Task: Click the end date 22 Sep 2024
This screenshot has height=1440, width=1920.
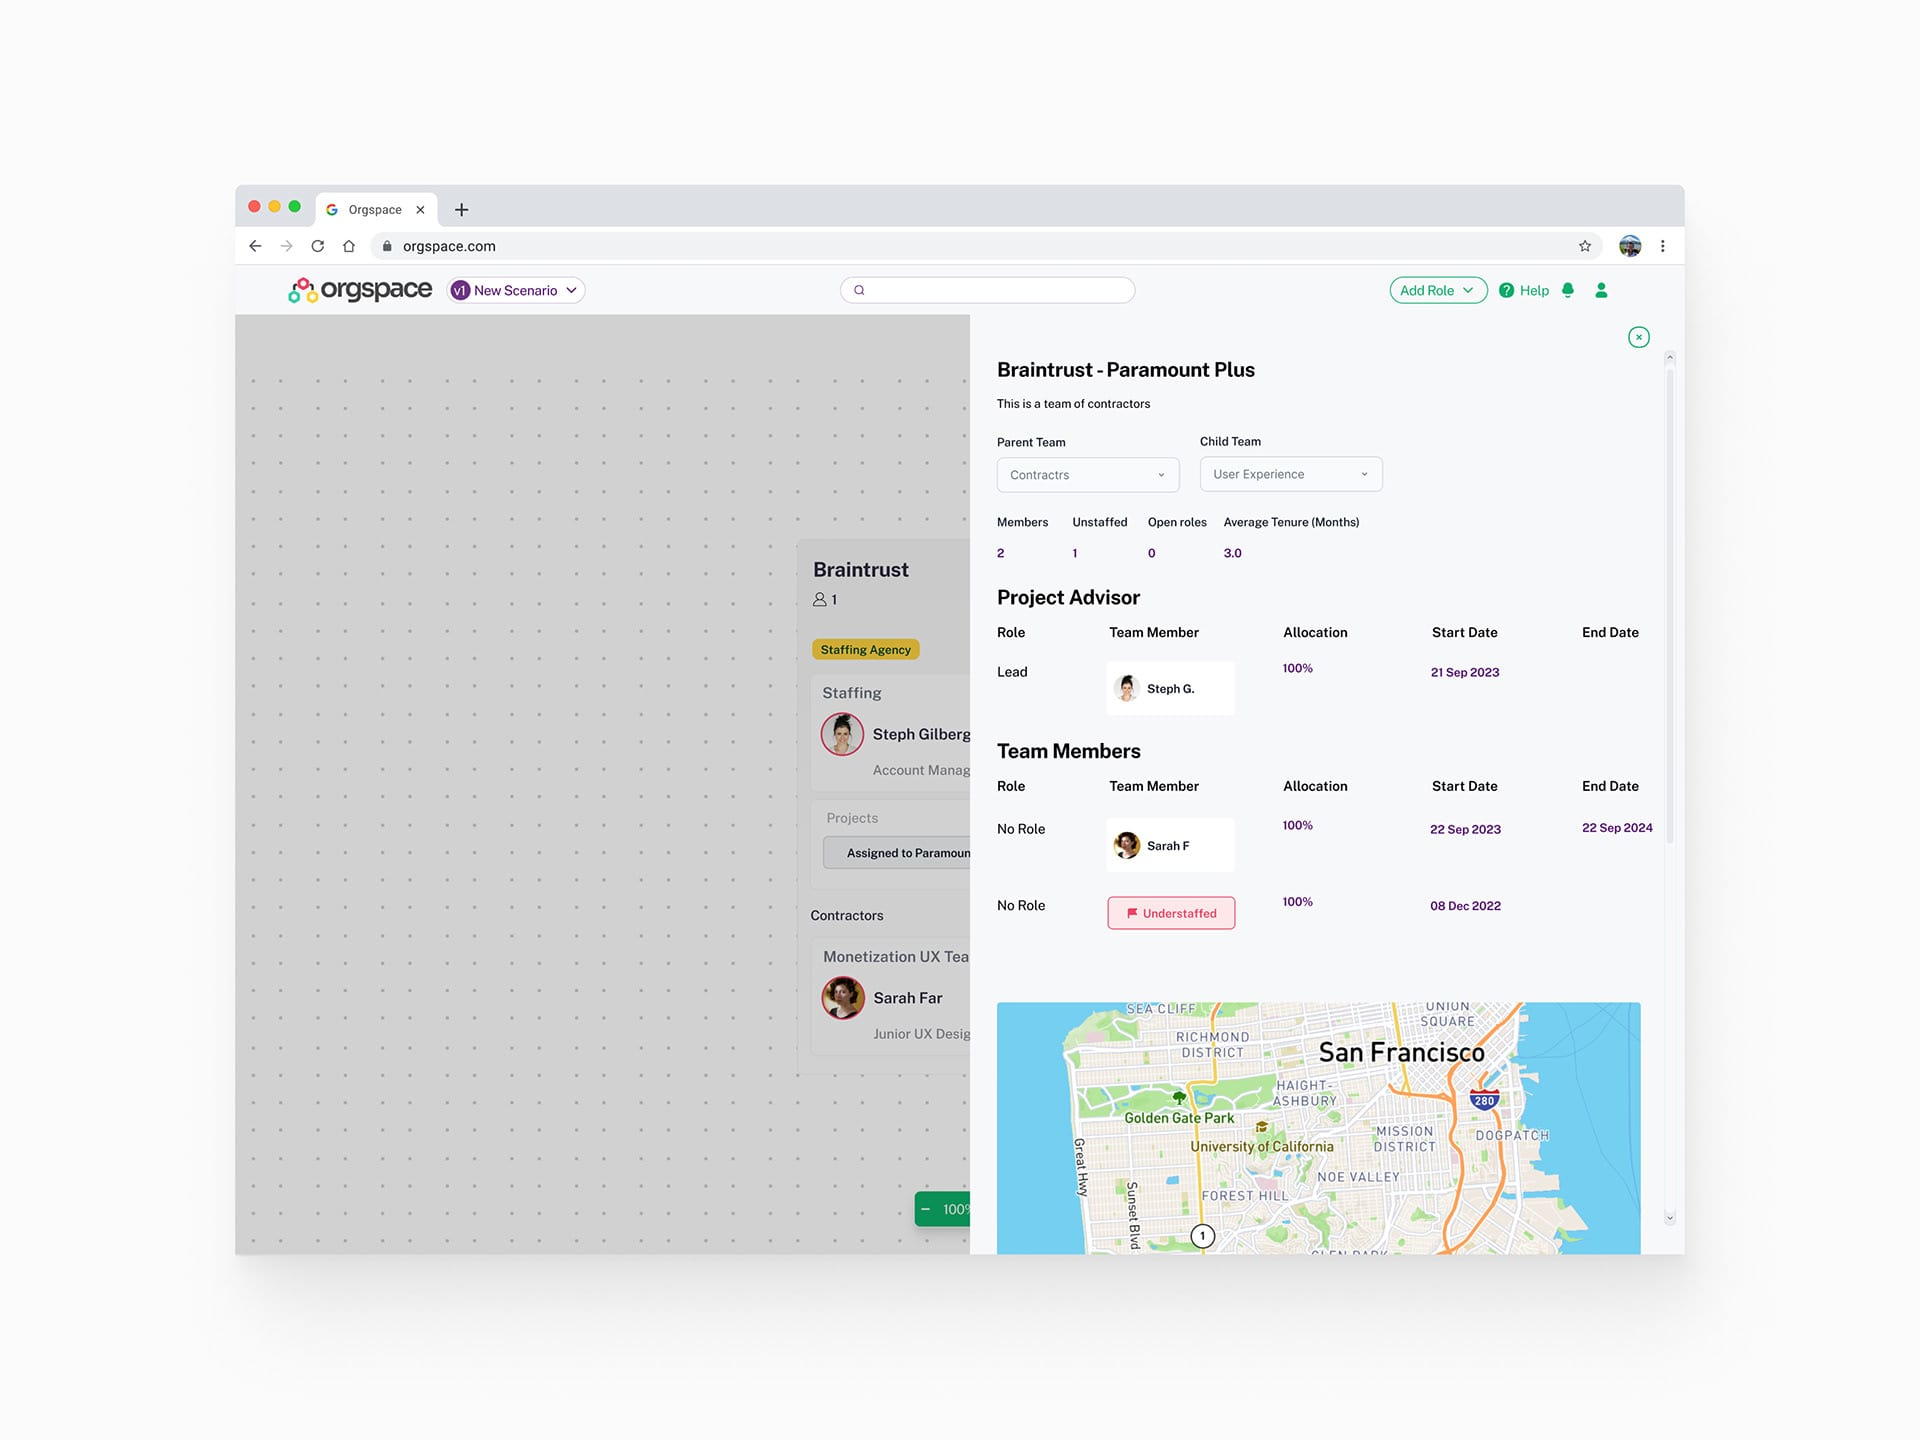Action: (1617, 828)
